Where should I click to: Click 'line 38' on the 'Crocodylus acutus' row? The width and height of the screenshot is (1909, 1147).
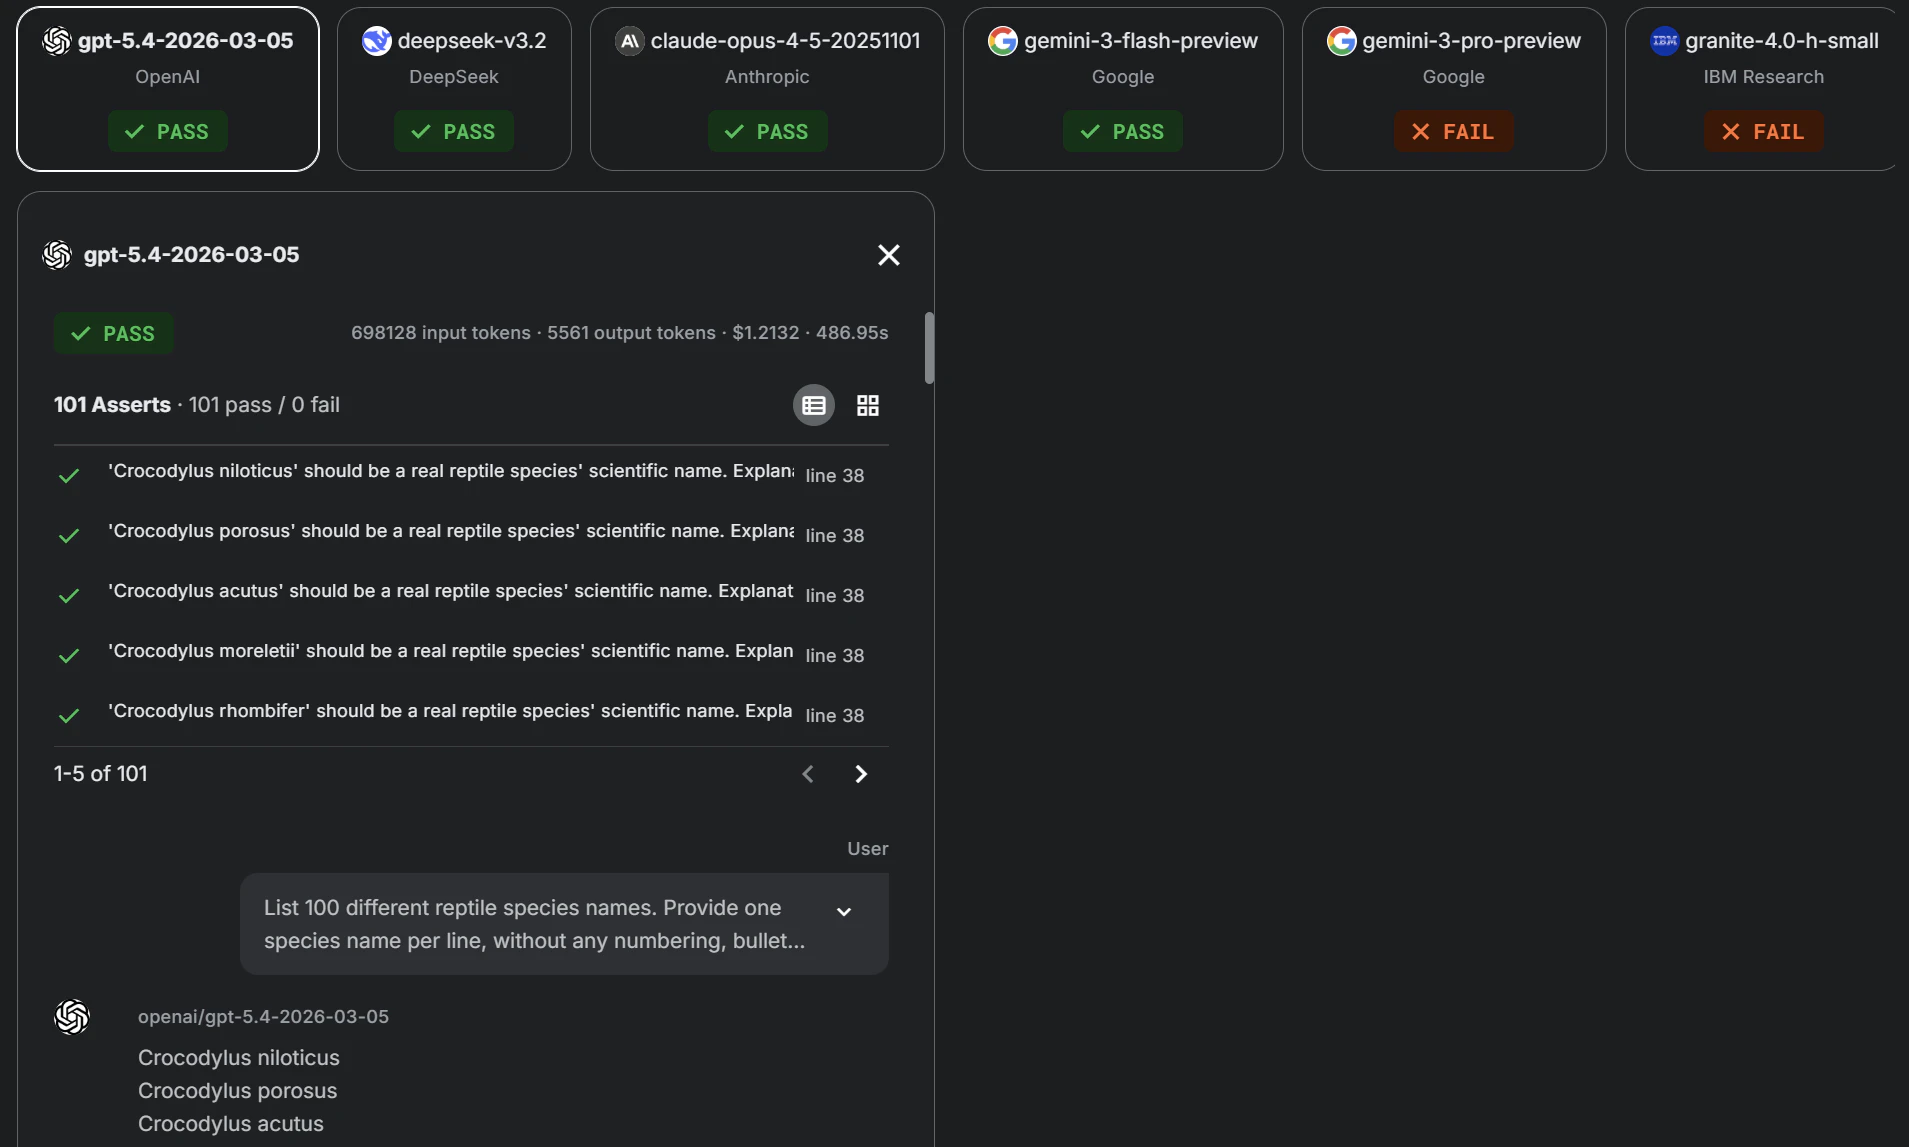click(835, 596)
